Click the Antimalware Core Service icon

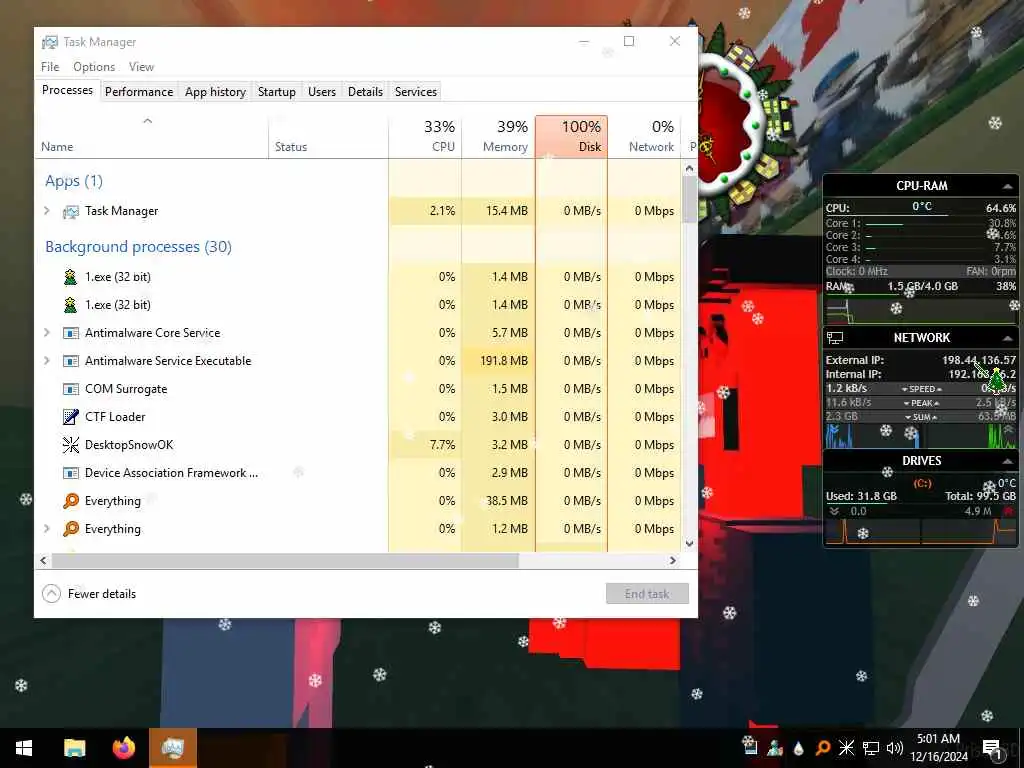(71, 333)
